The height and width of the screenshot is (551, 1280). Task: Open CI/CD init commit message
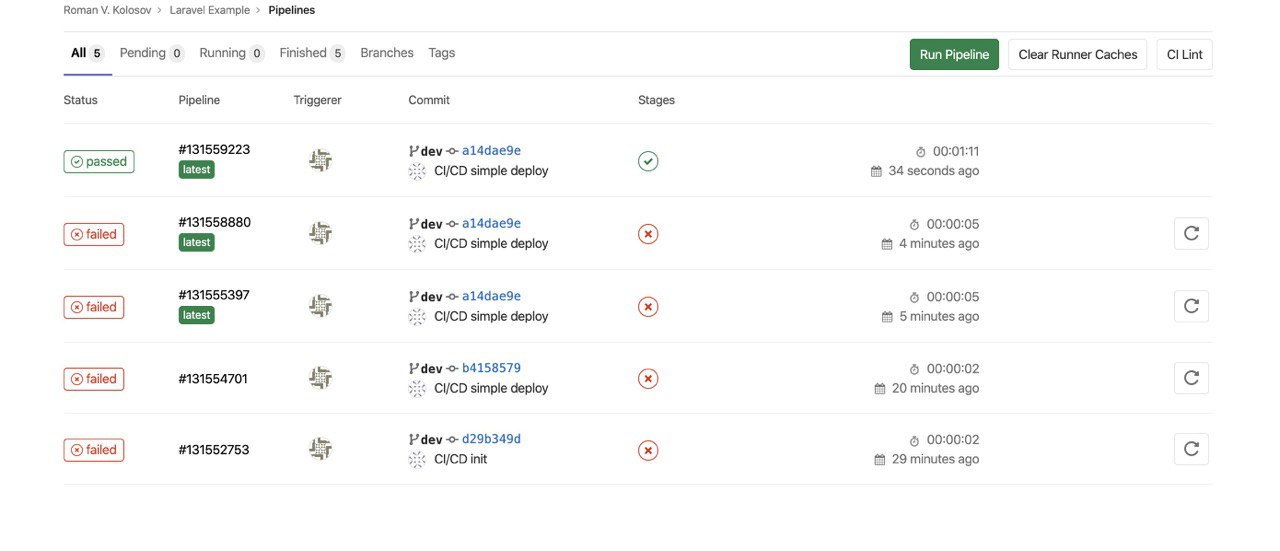point(461,460)
